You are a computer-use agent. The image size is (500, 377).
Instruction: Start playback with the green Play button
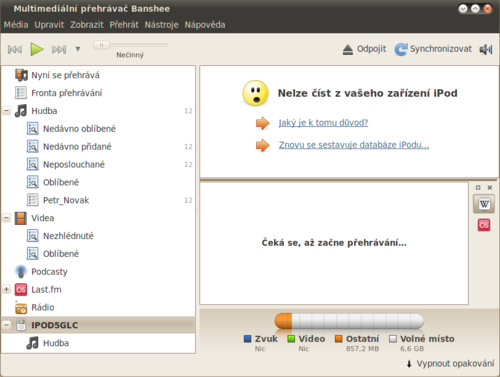pos(37,49)
